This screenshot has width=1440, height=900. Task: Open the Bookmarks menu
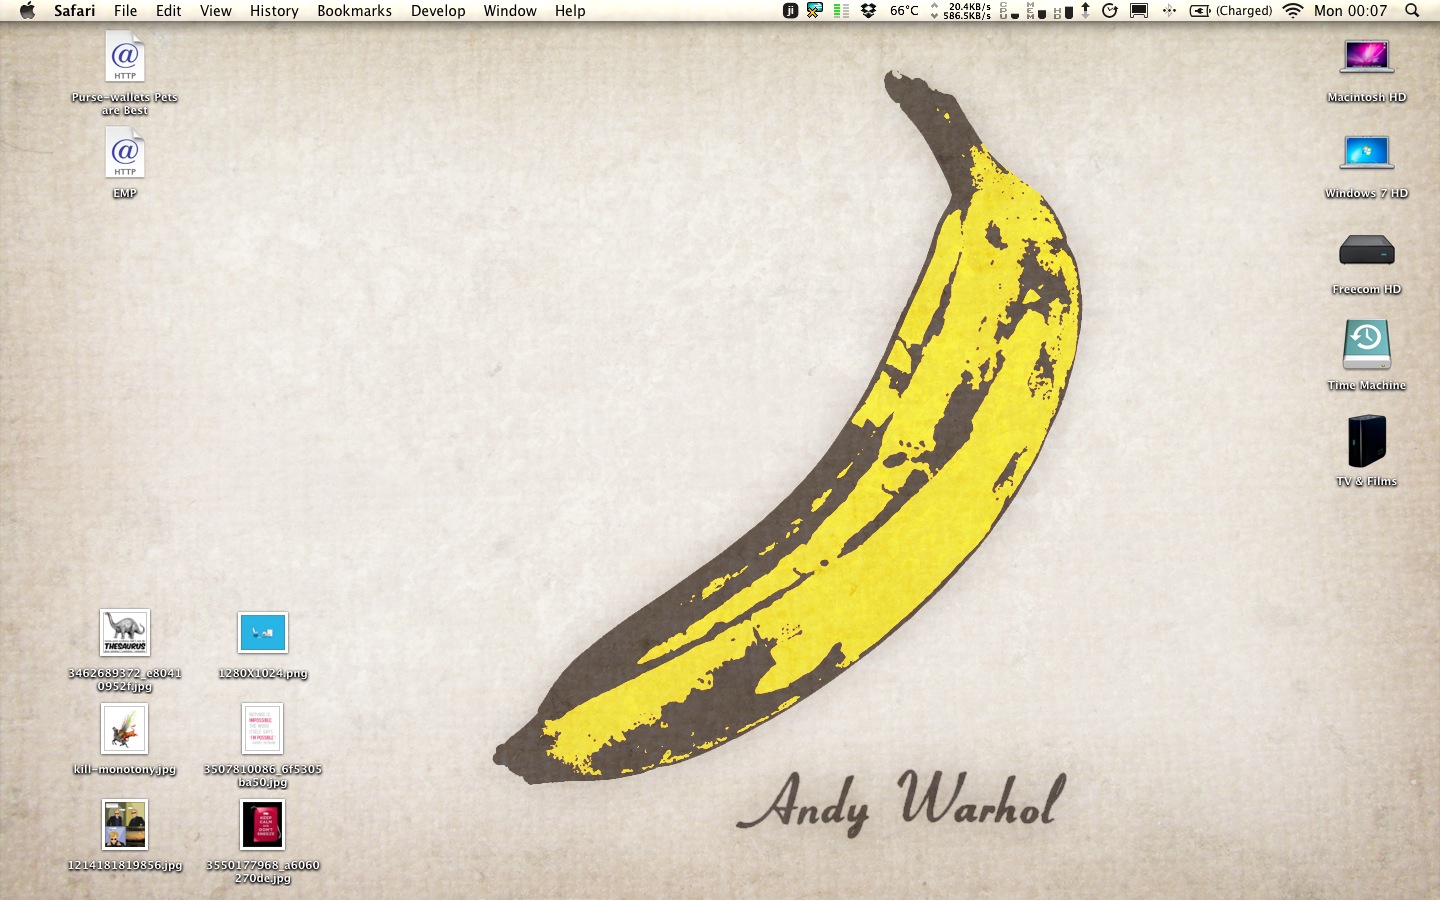tap(355, 11)
